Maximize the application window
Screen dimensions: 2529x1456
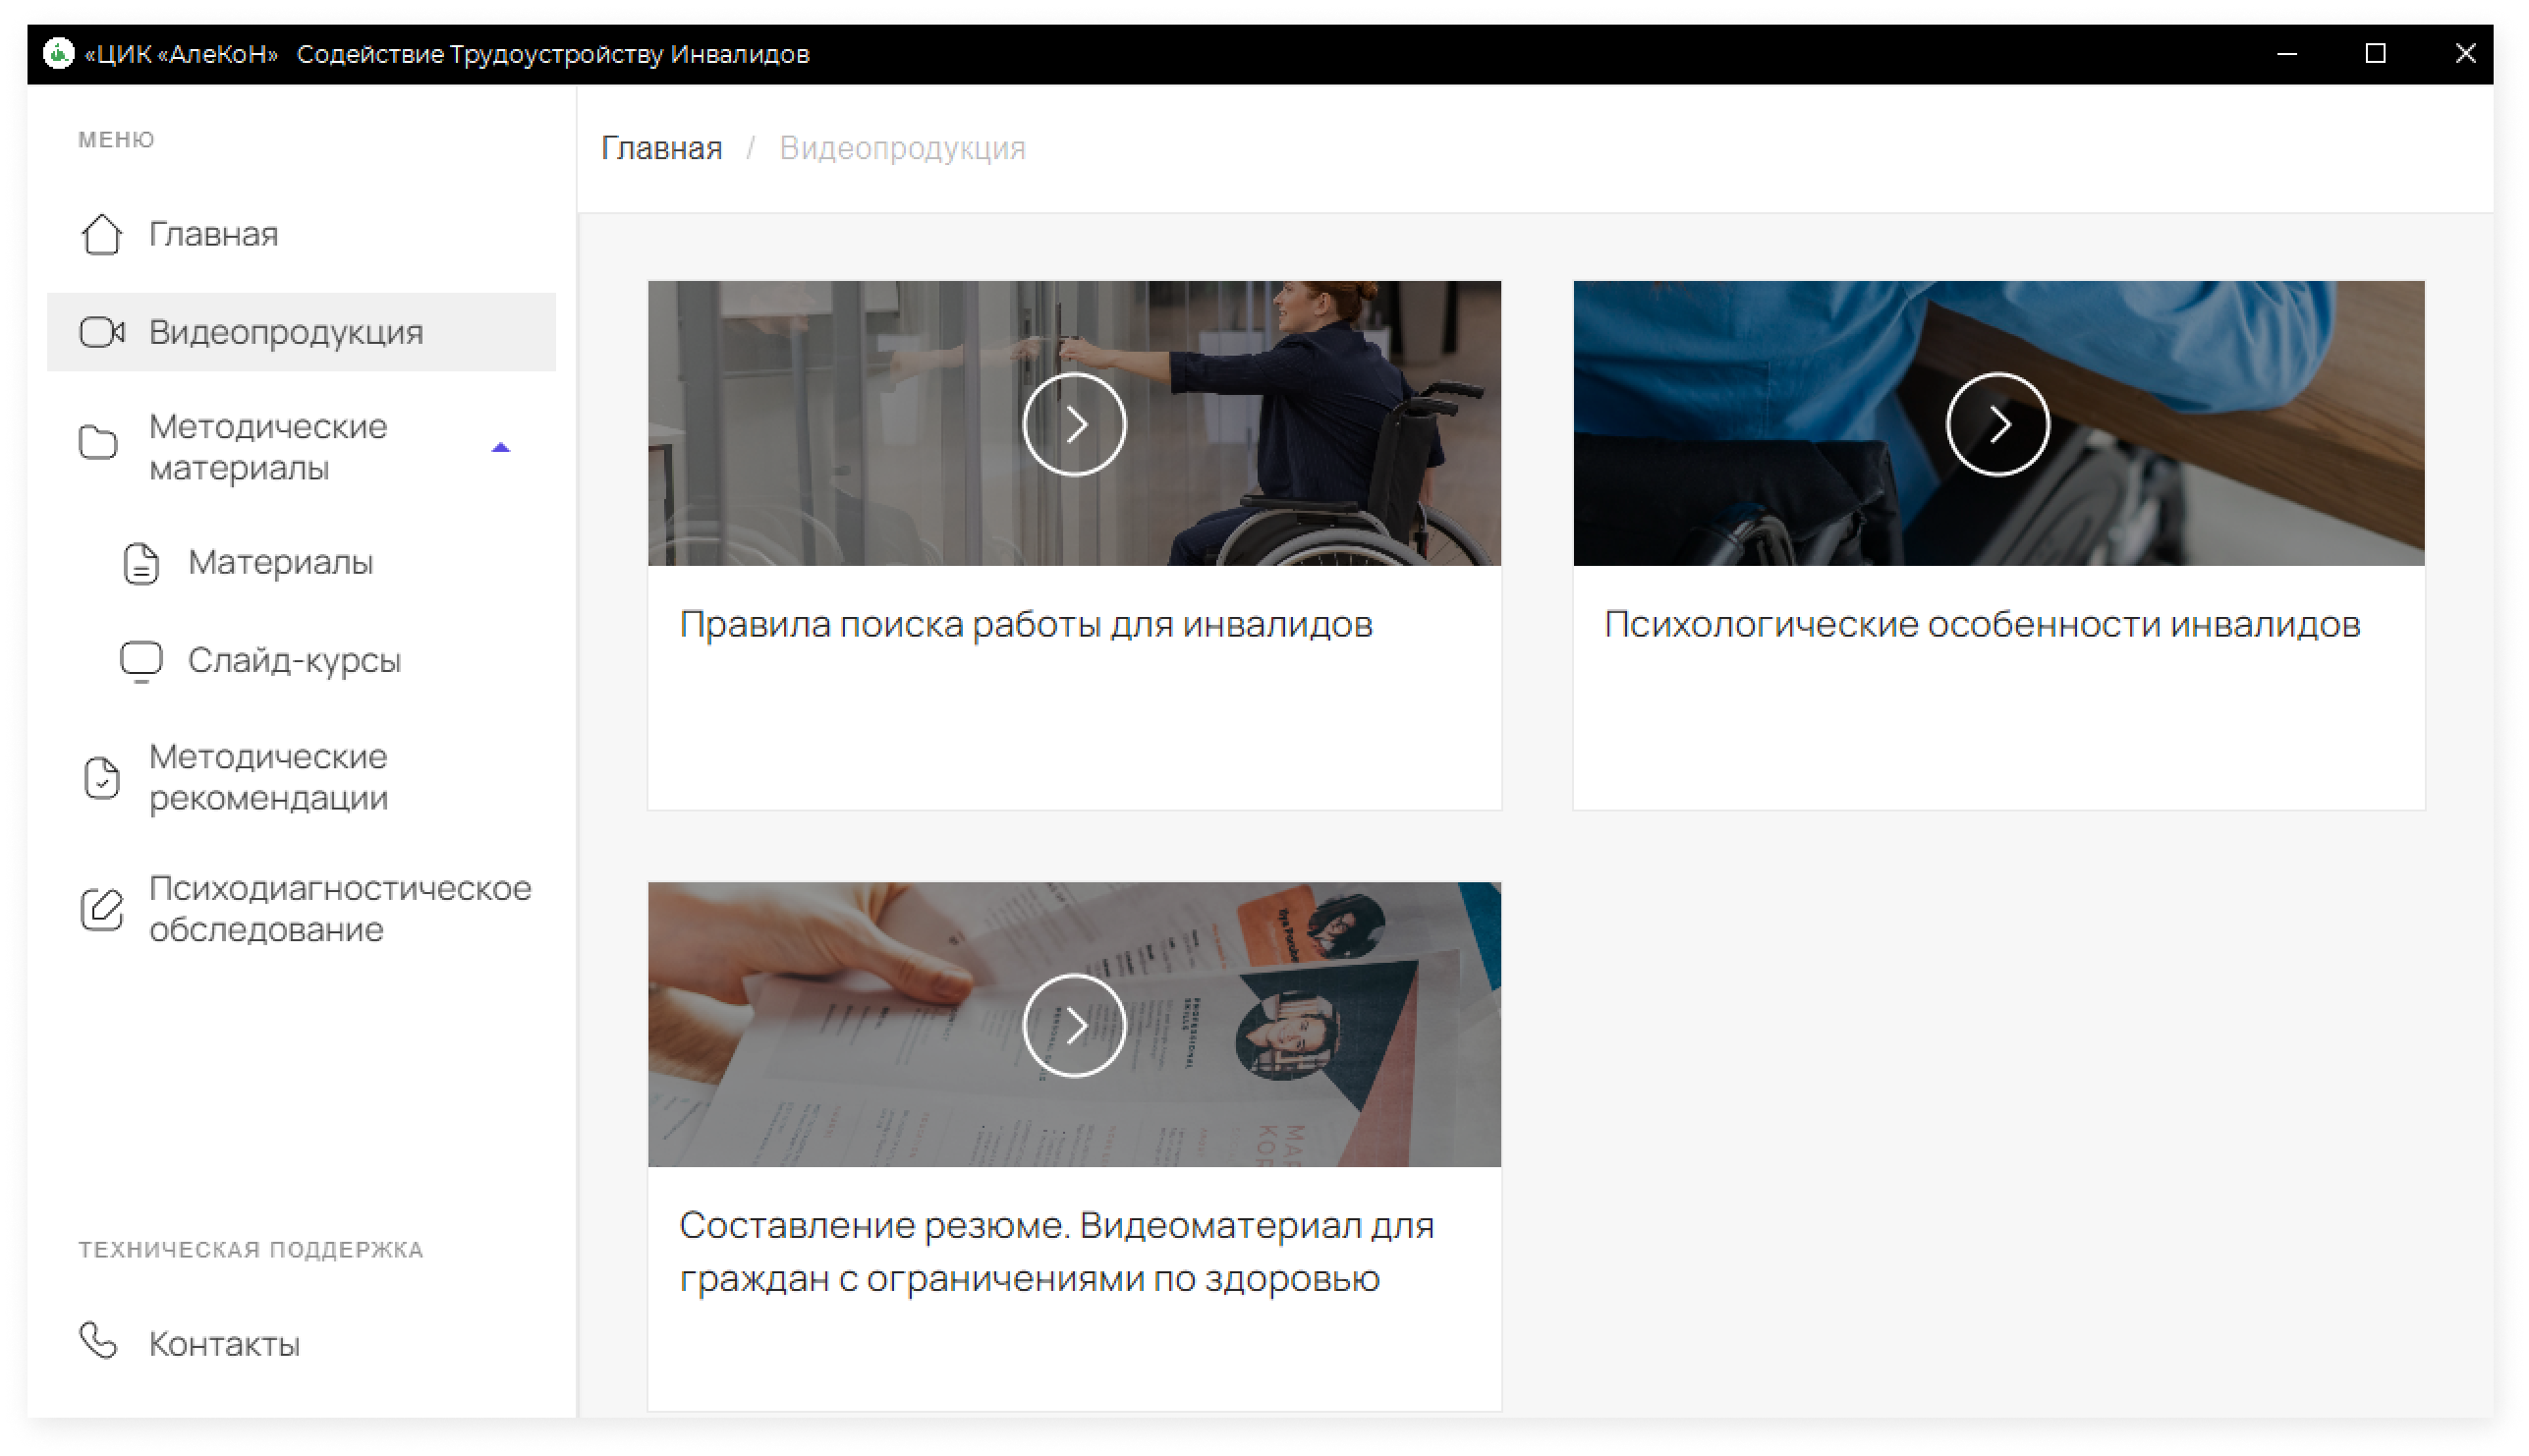point(2375,54)
